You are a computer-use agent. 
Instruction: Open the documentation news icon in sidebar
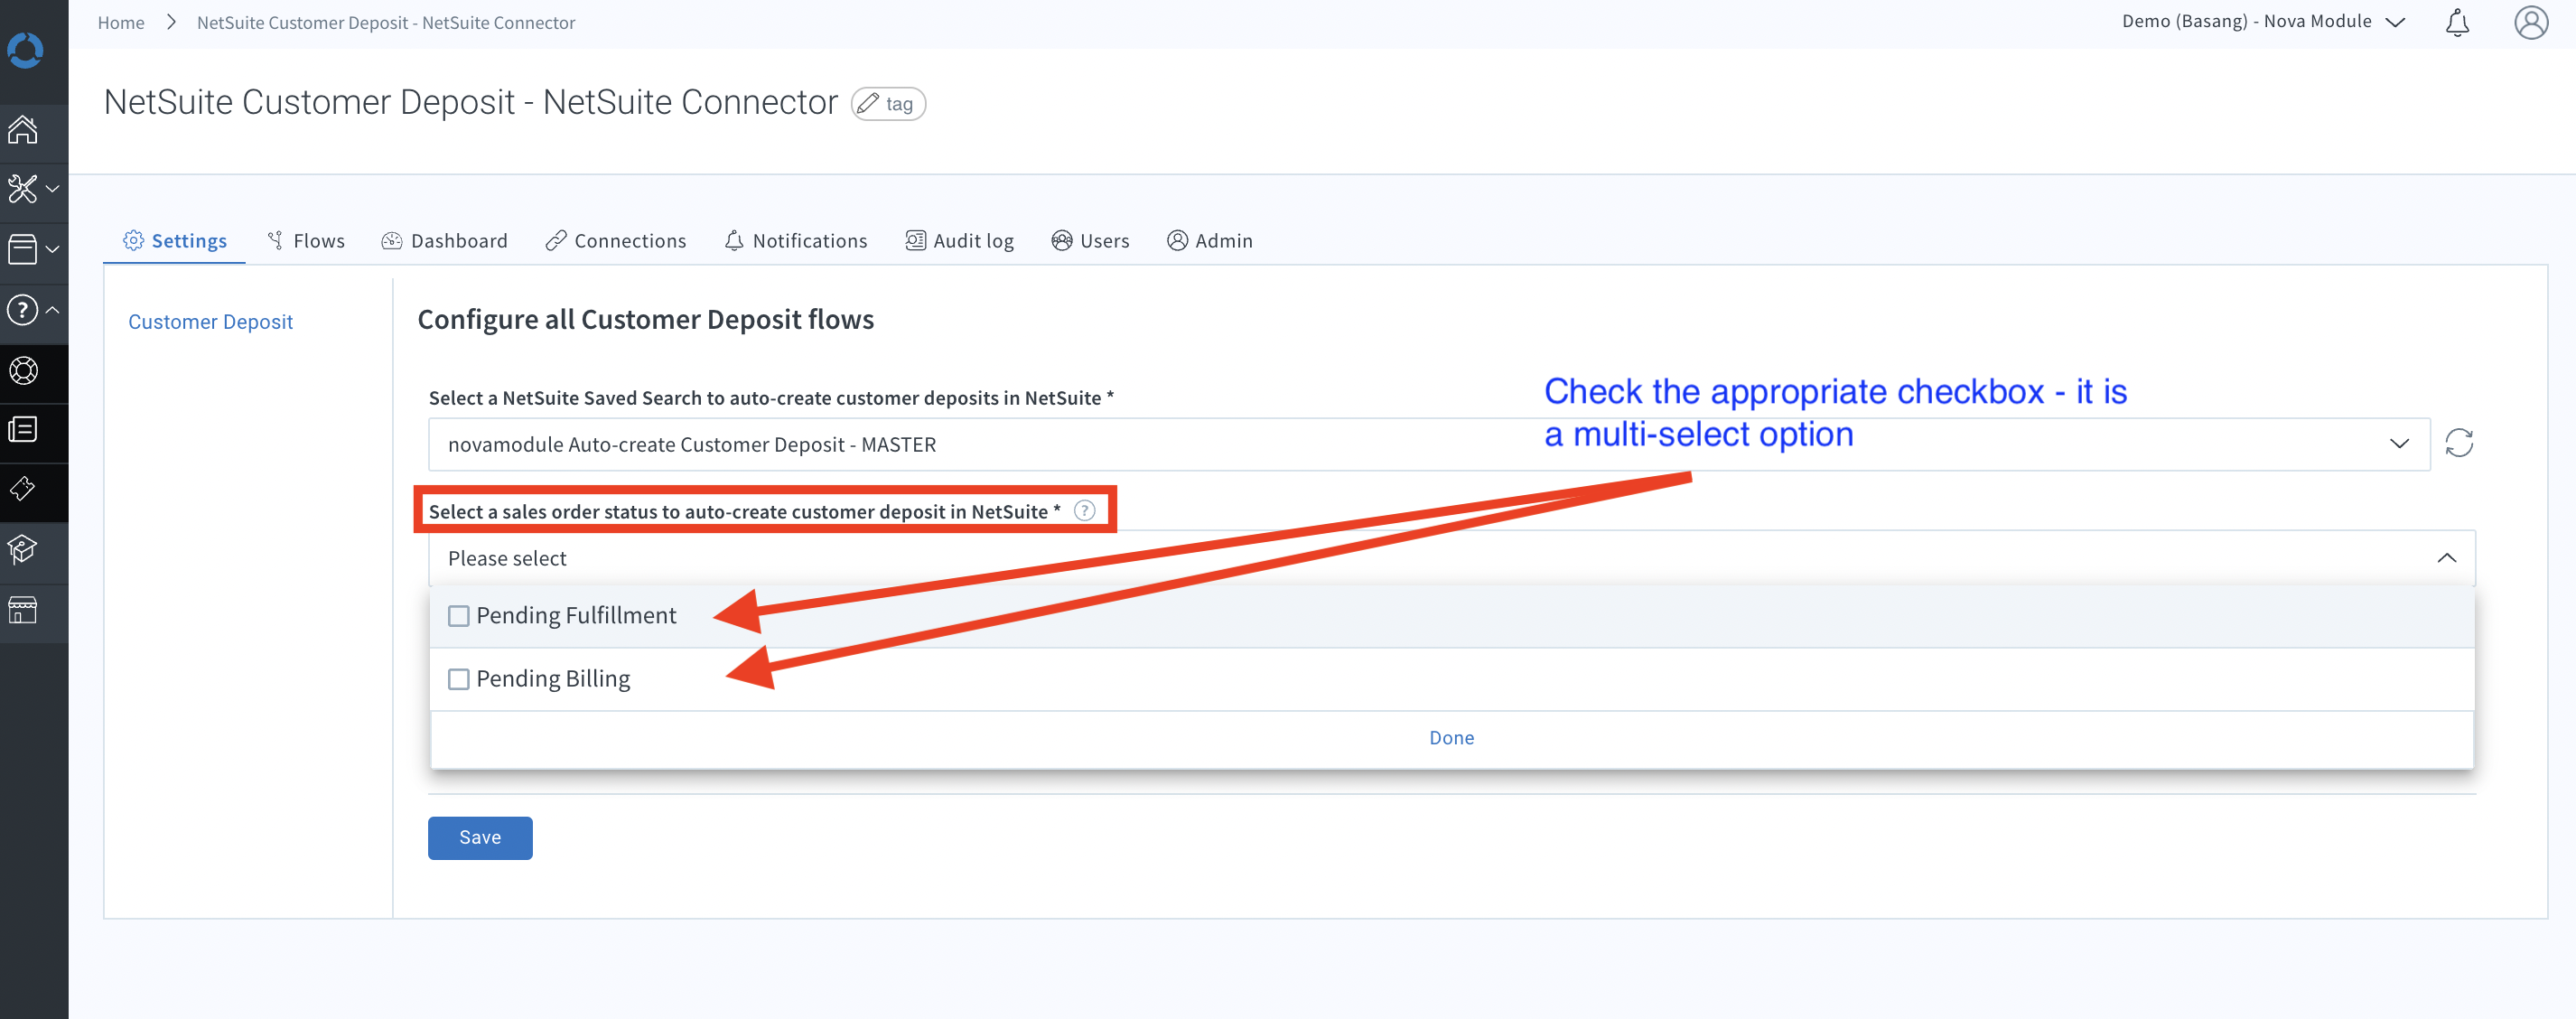[x=23, y=430]
